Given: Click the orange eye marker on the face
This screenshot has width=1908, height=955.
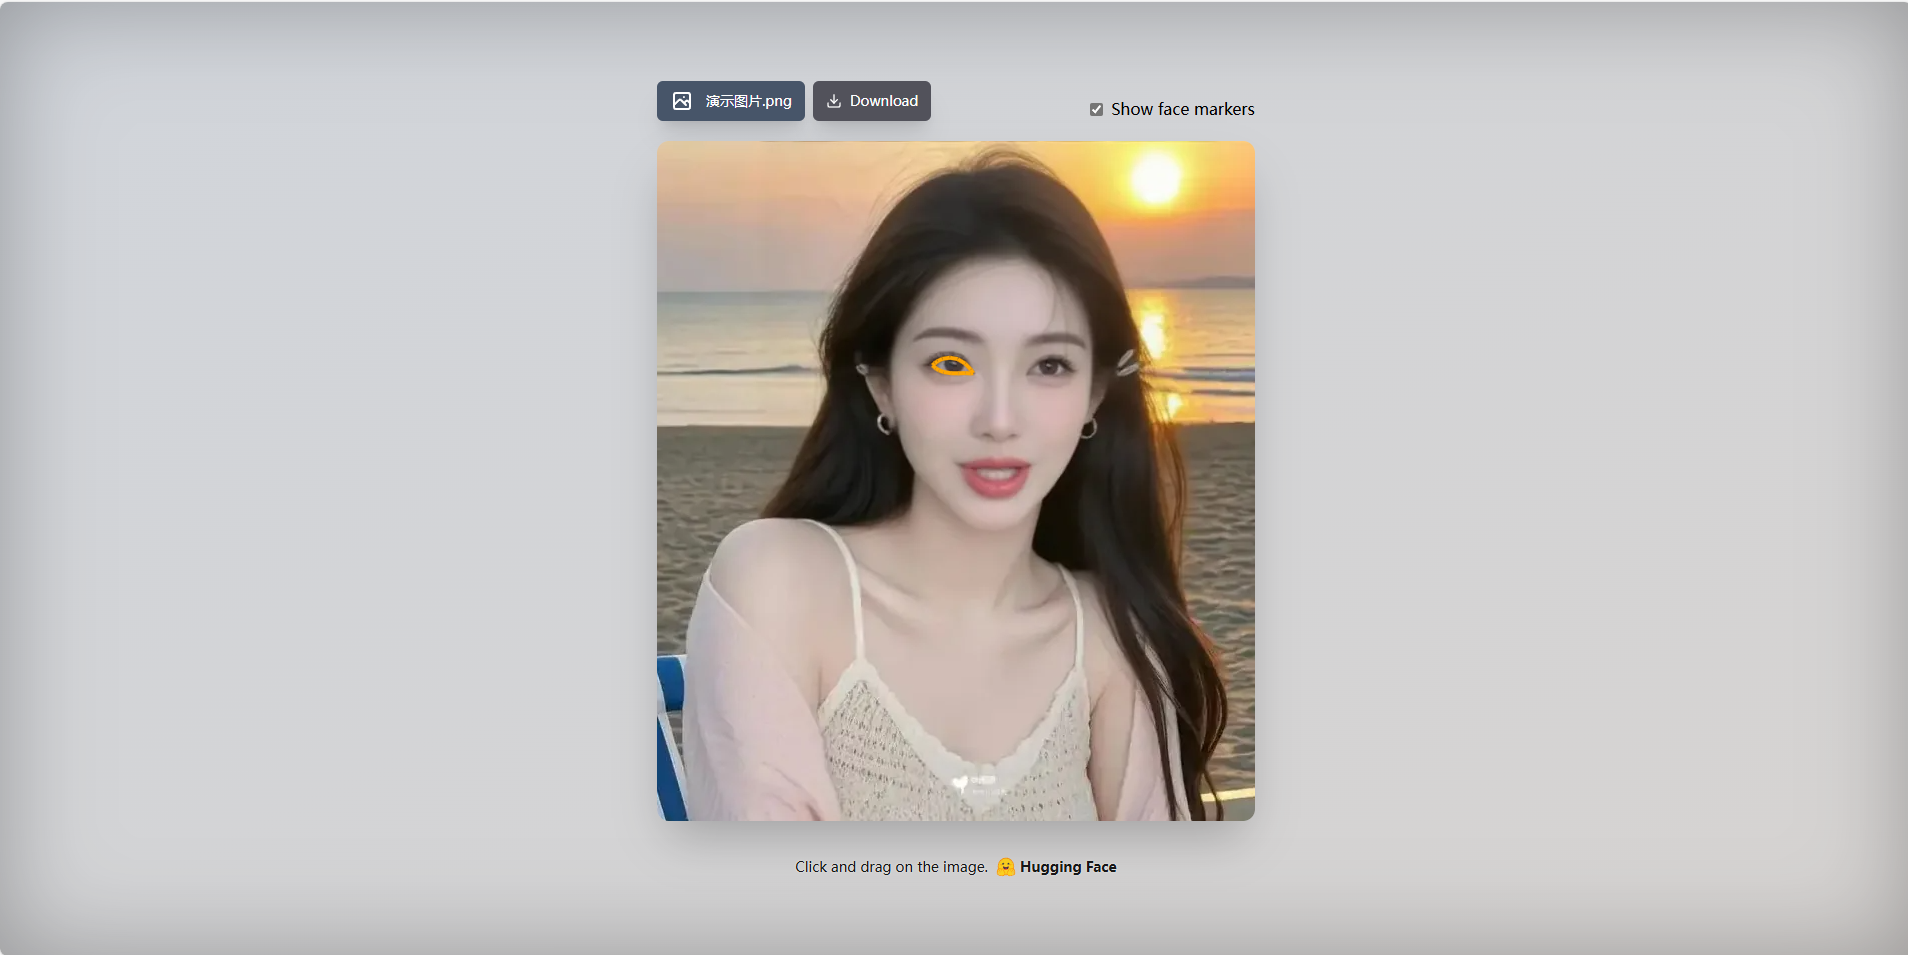Looking at the screenshot, I should (x=950, y=365).
